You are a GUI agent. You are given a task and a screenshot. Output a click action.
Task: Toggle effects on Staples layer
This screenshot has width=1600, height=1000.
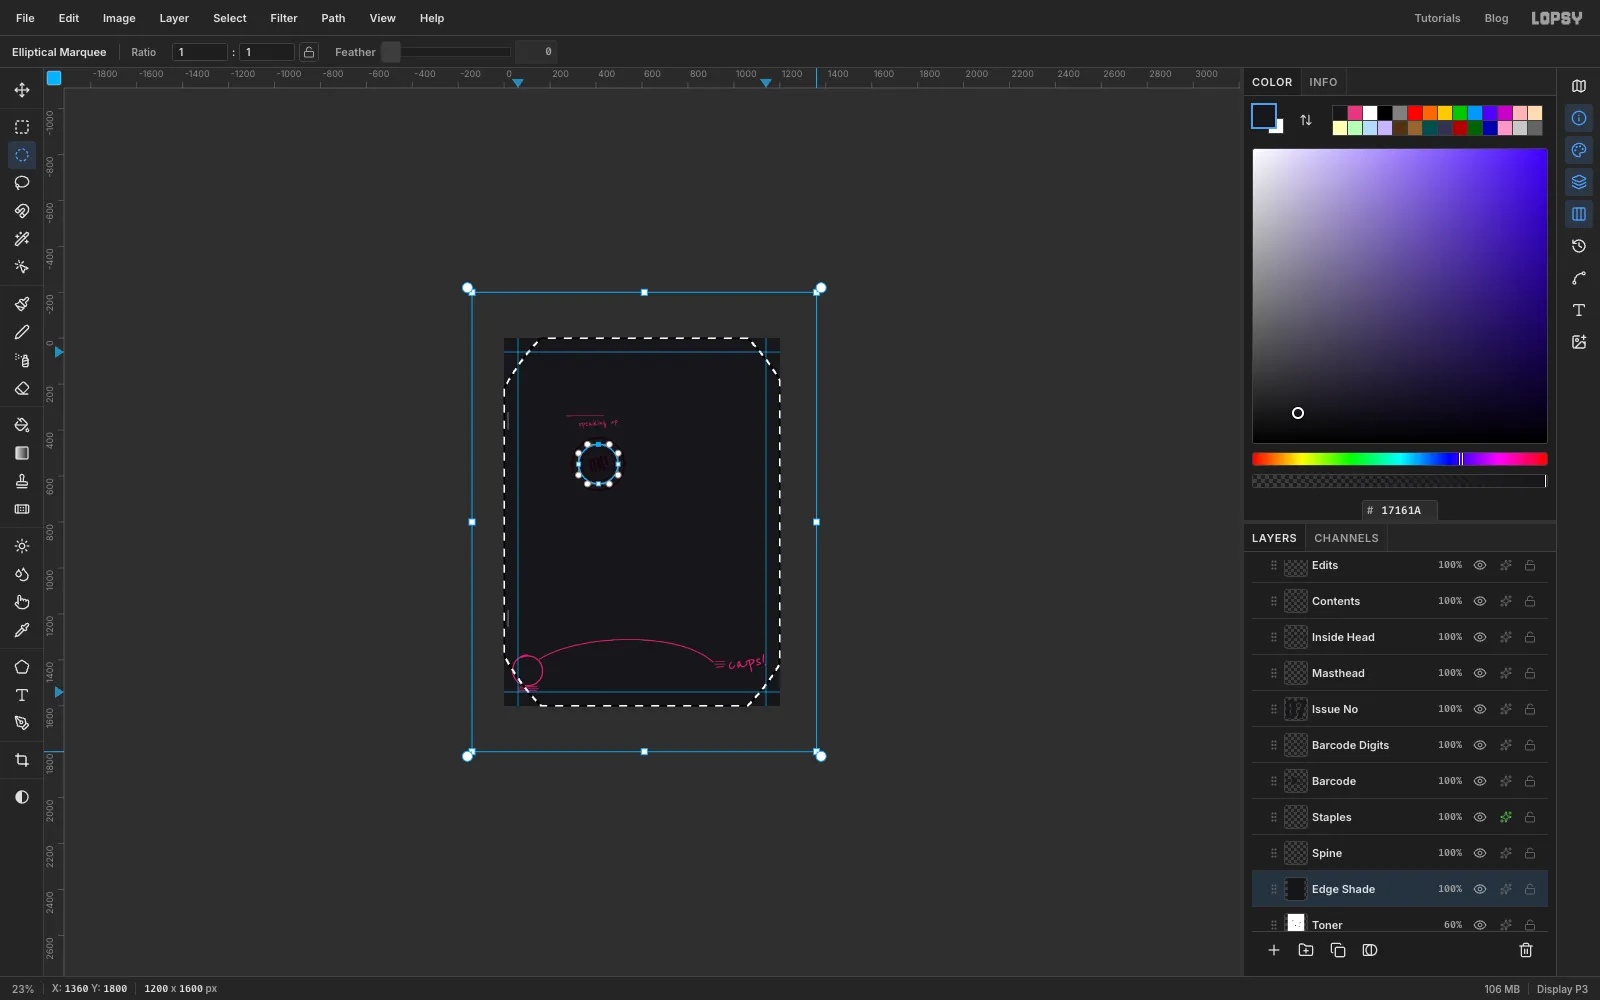pyautogui.click(x=1506, y=817)
